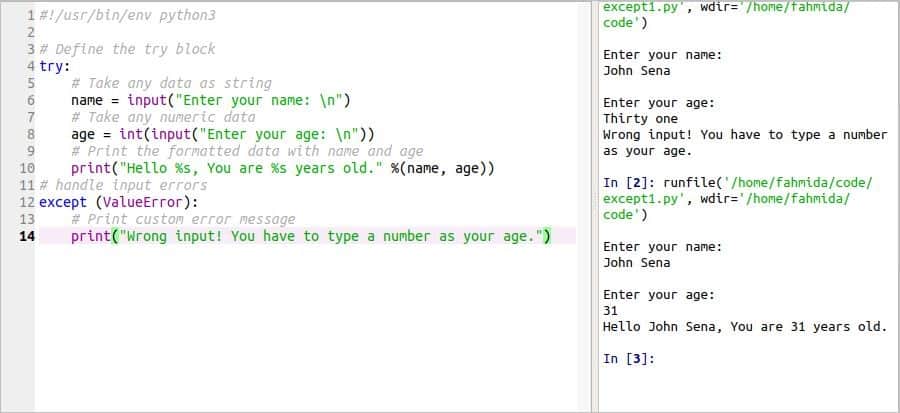Click the shebang line '#!/usr/bin/env python3'
The width and height of the screenshot is (900, 413).
(127, 15)
